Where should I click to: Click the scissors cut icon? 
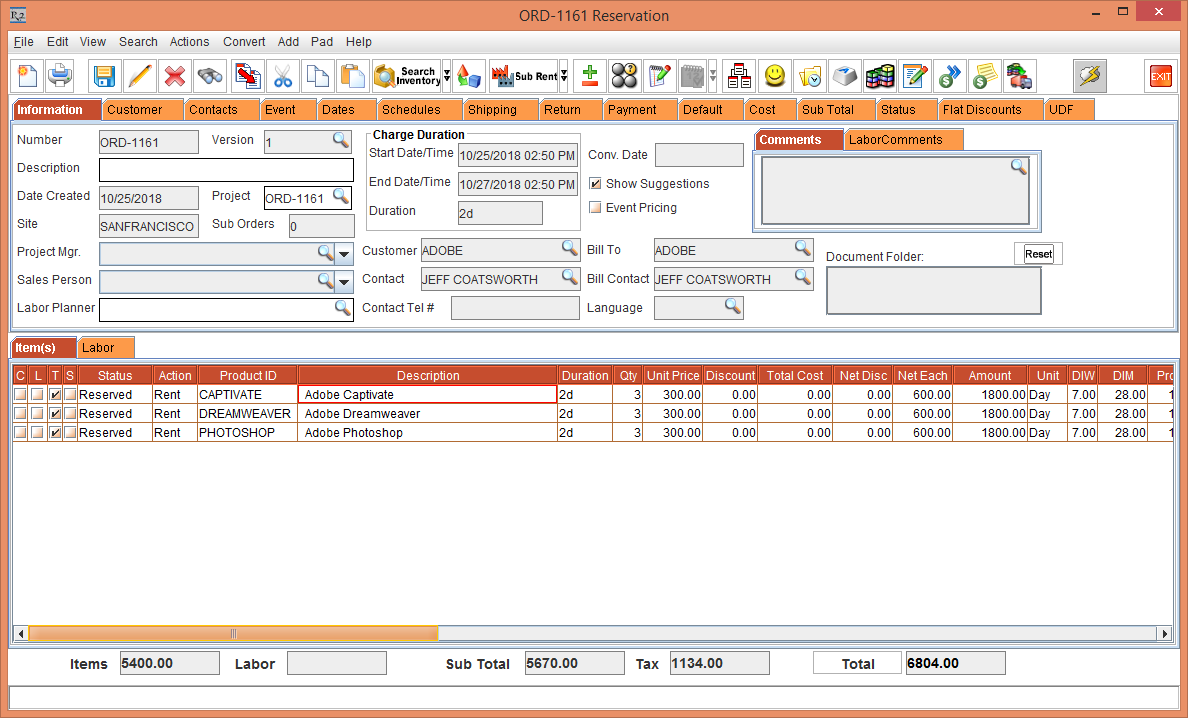point(283,76)
